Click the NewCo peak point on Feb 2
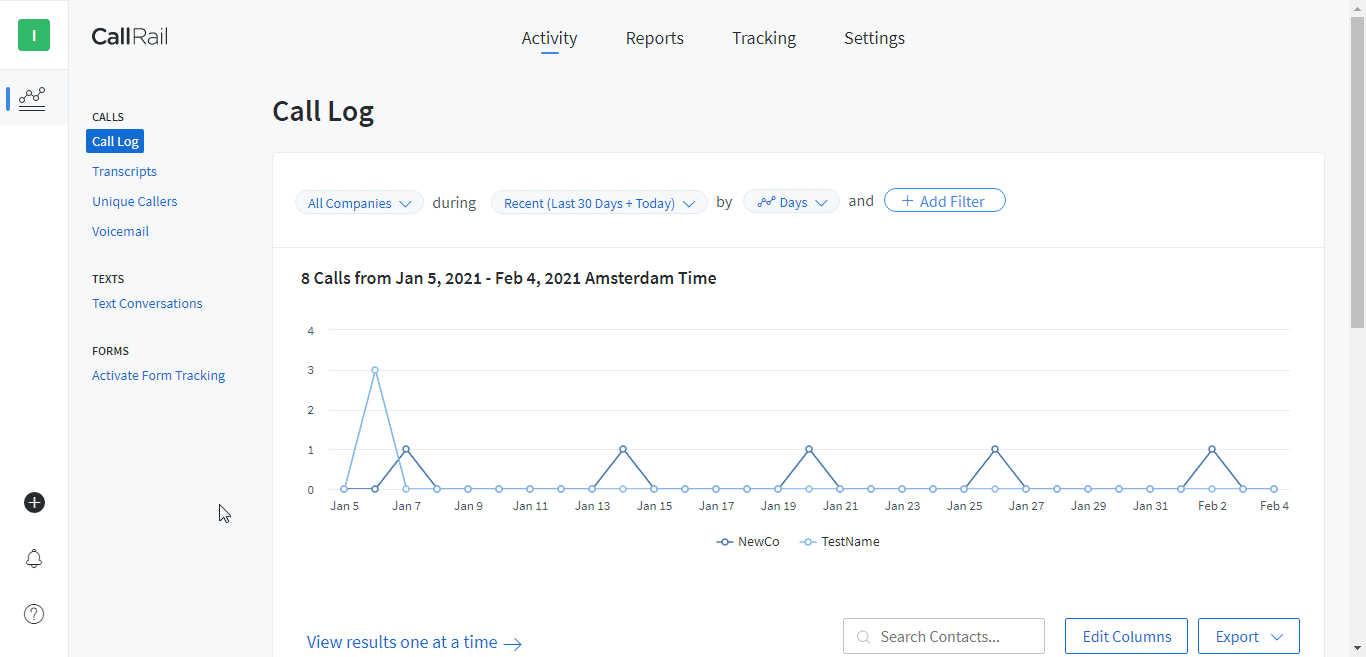The width and height of the screenshot is (1366, 657). (1212, 449)
